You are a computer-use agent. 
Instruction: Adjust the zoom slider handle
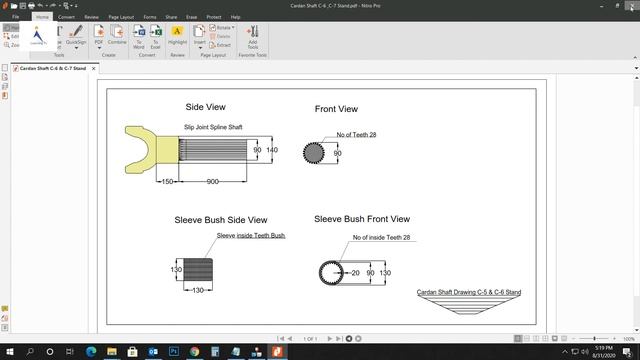[x=594, y=339]
